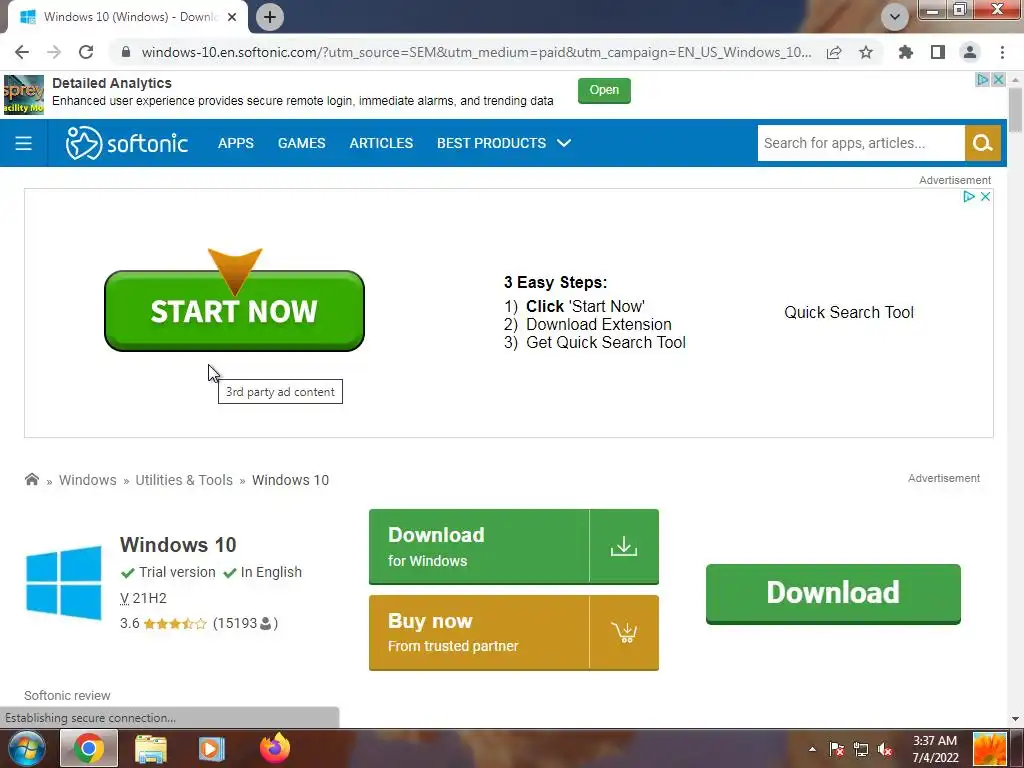Click the home icon in breadcrumb

(31, 479)
